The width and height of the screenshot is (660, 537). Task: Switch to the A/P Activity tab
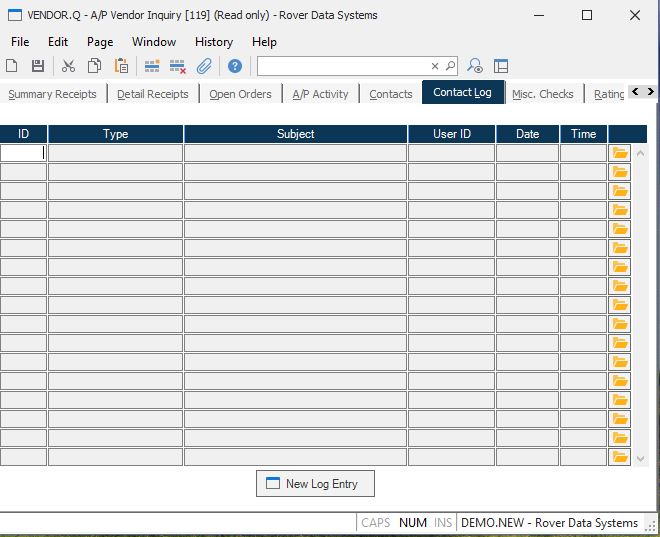[x=320, y=94]
